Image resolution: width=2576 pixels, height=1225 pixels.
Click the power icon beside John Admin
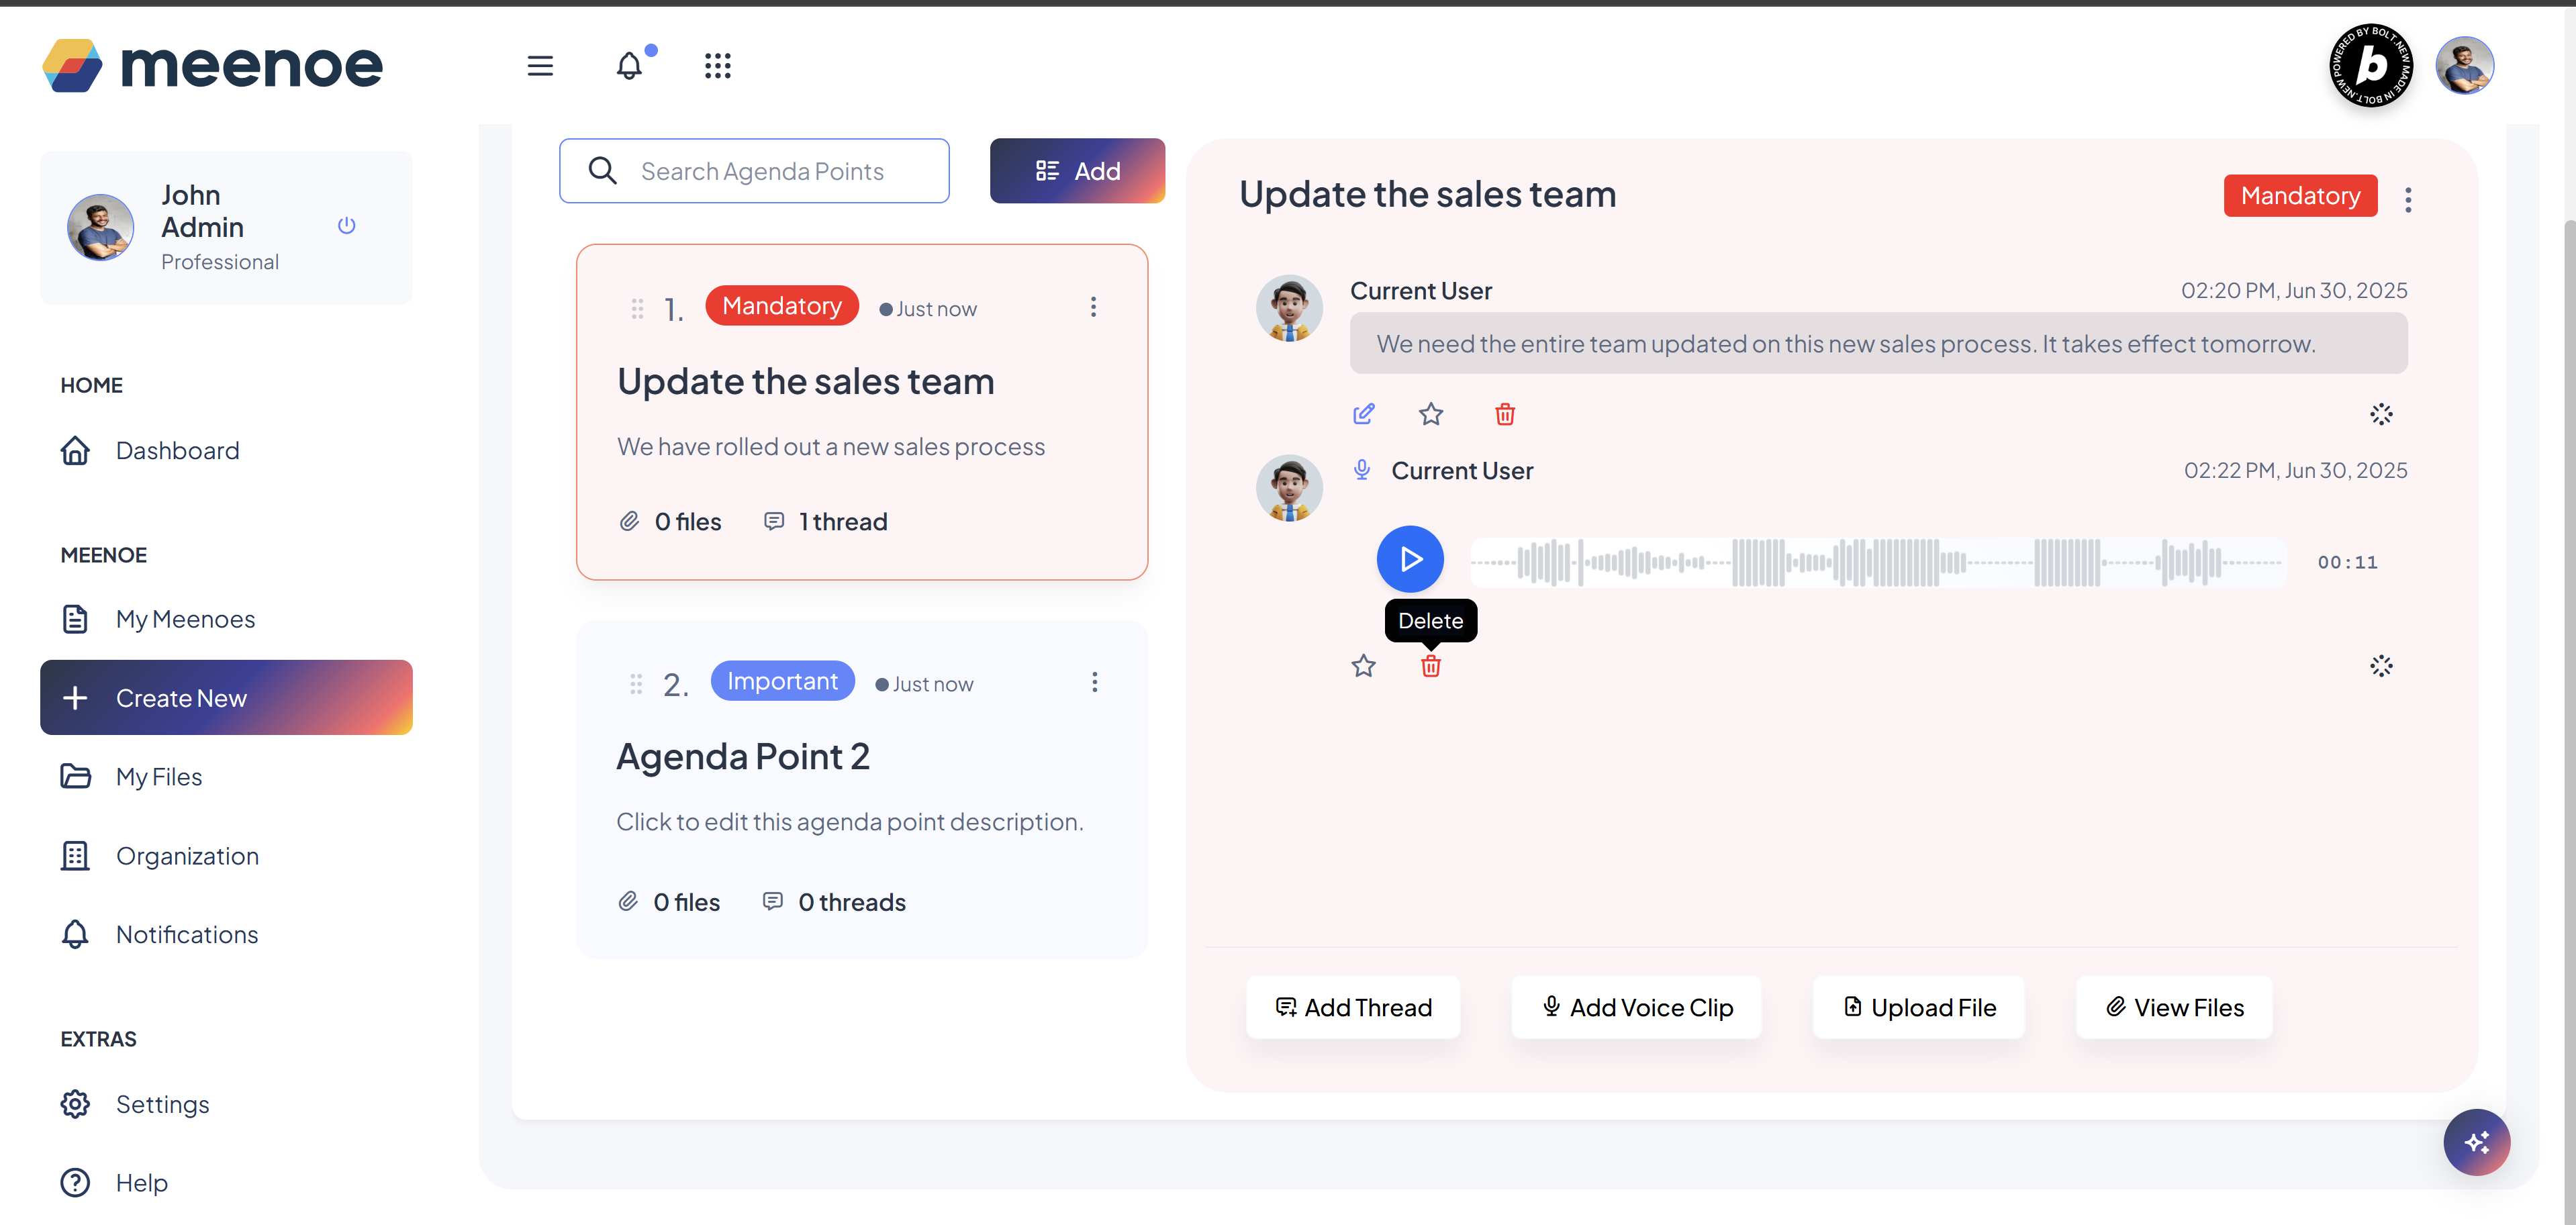pos(346,226)
